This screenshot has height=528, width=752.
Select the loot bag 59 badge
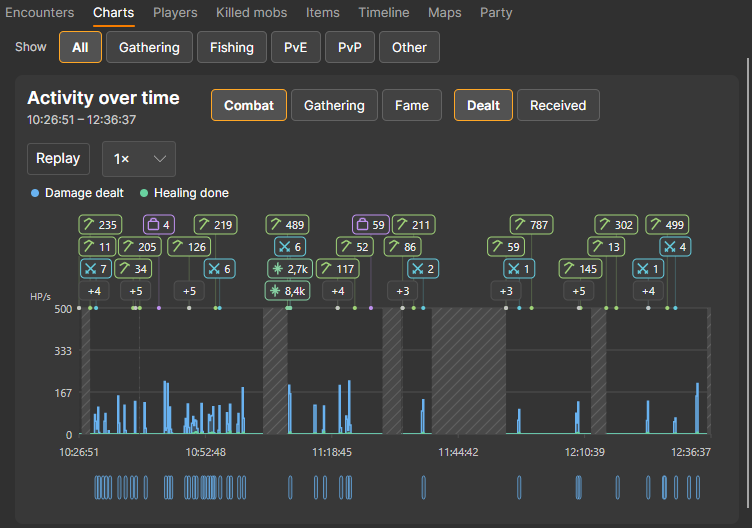pyautogui.click(x=371, y=224)
